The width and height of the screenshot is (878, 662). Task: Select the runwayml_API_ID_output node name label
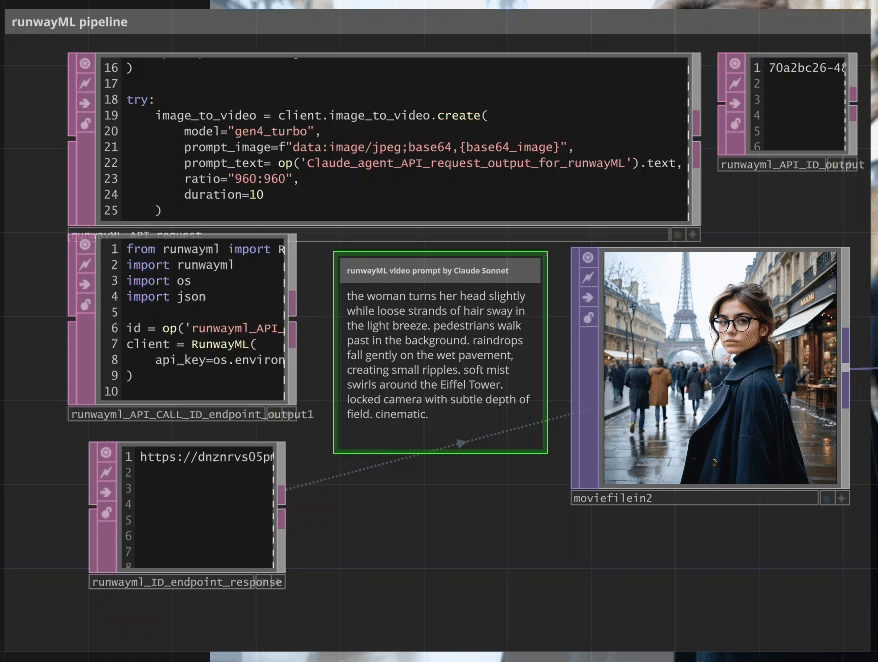click(792, 165)
